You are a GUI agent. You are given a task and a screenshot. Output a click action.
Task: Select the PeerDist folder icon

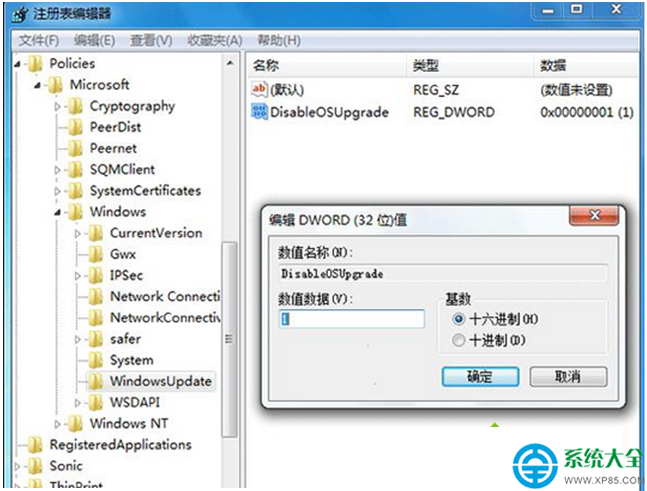click(x=76, y=127)
